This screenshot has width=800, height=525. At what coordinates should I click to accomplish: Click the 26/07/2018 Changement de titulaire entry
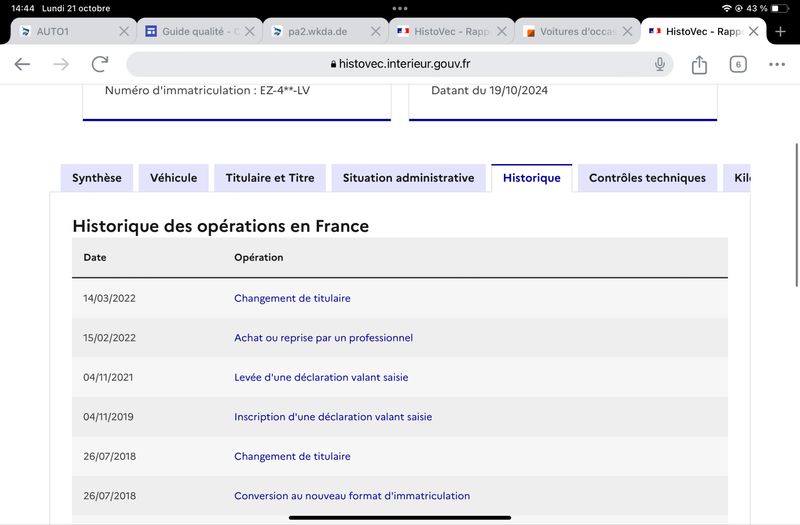tap(292, 457)
